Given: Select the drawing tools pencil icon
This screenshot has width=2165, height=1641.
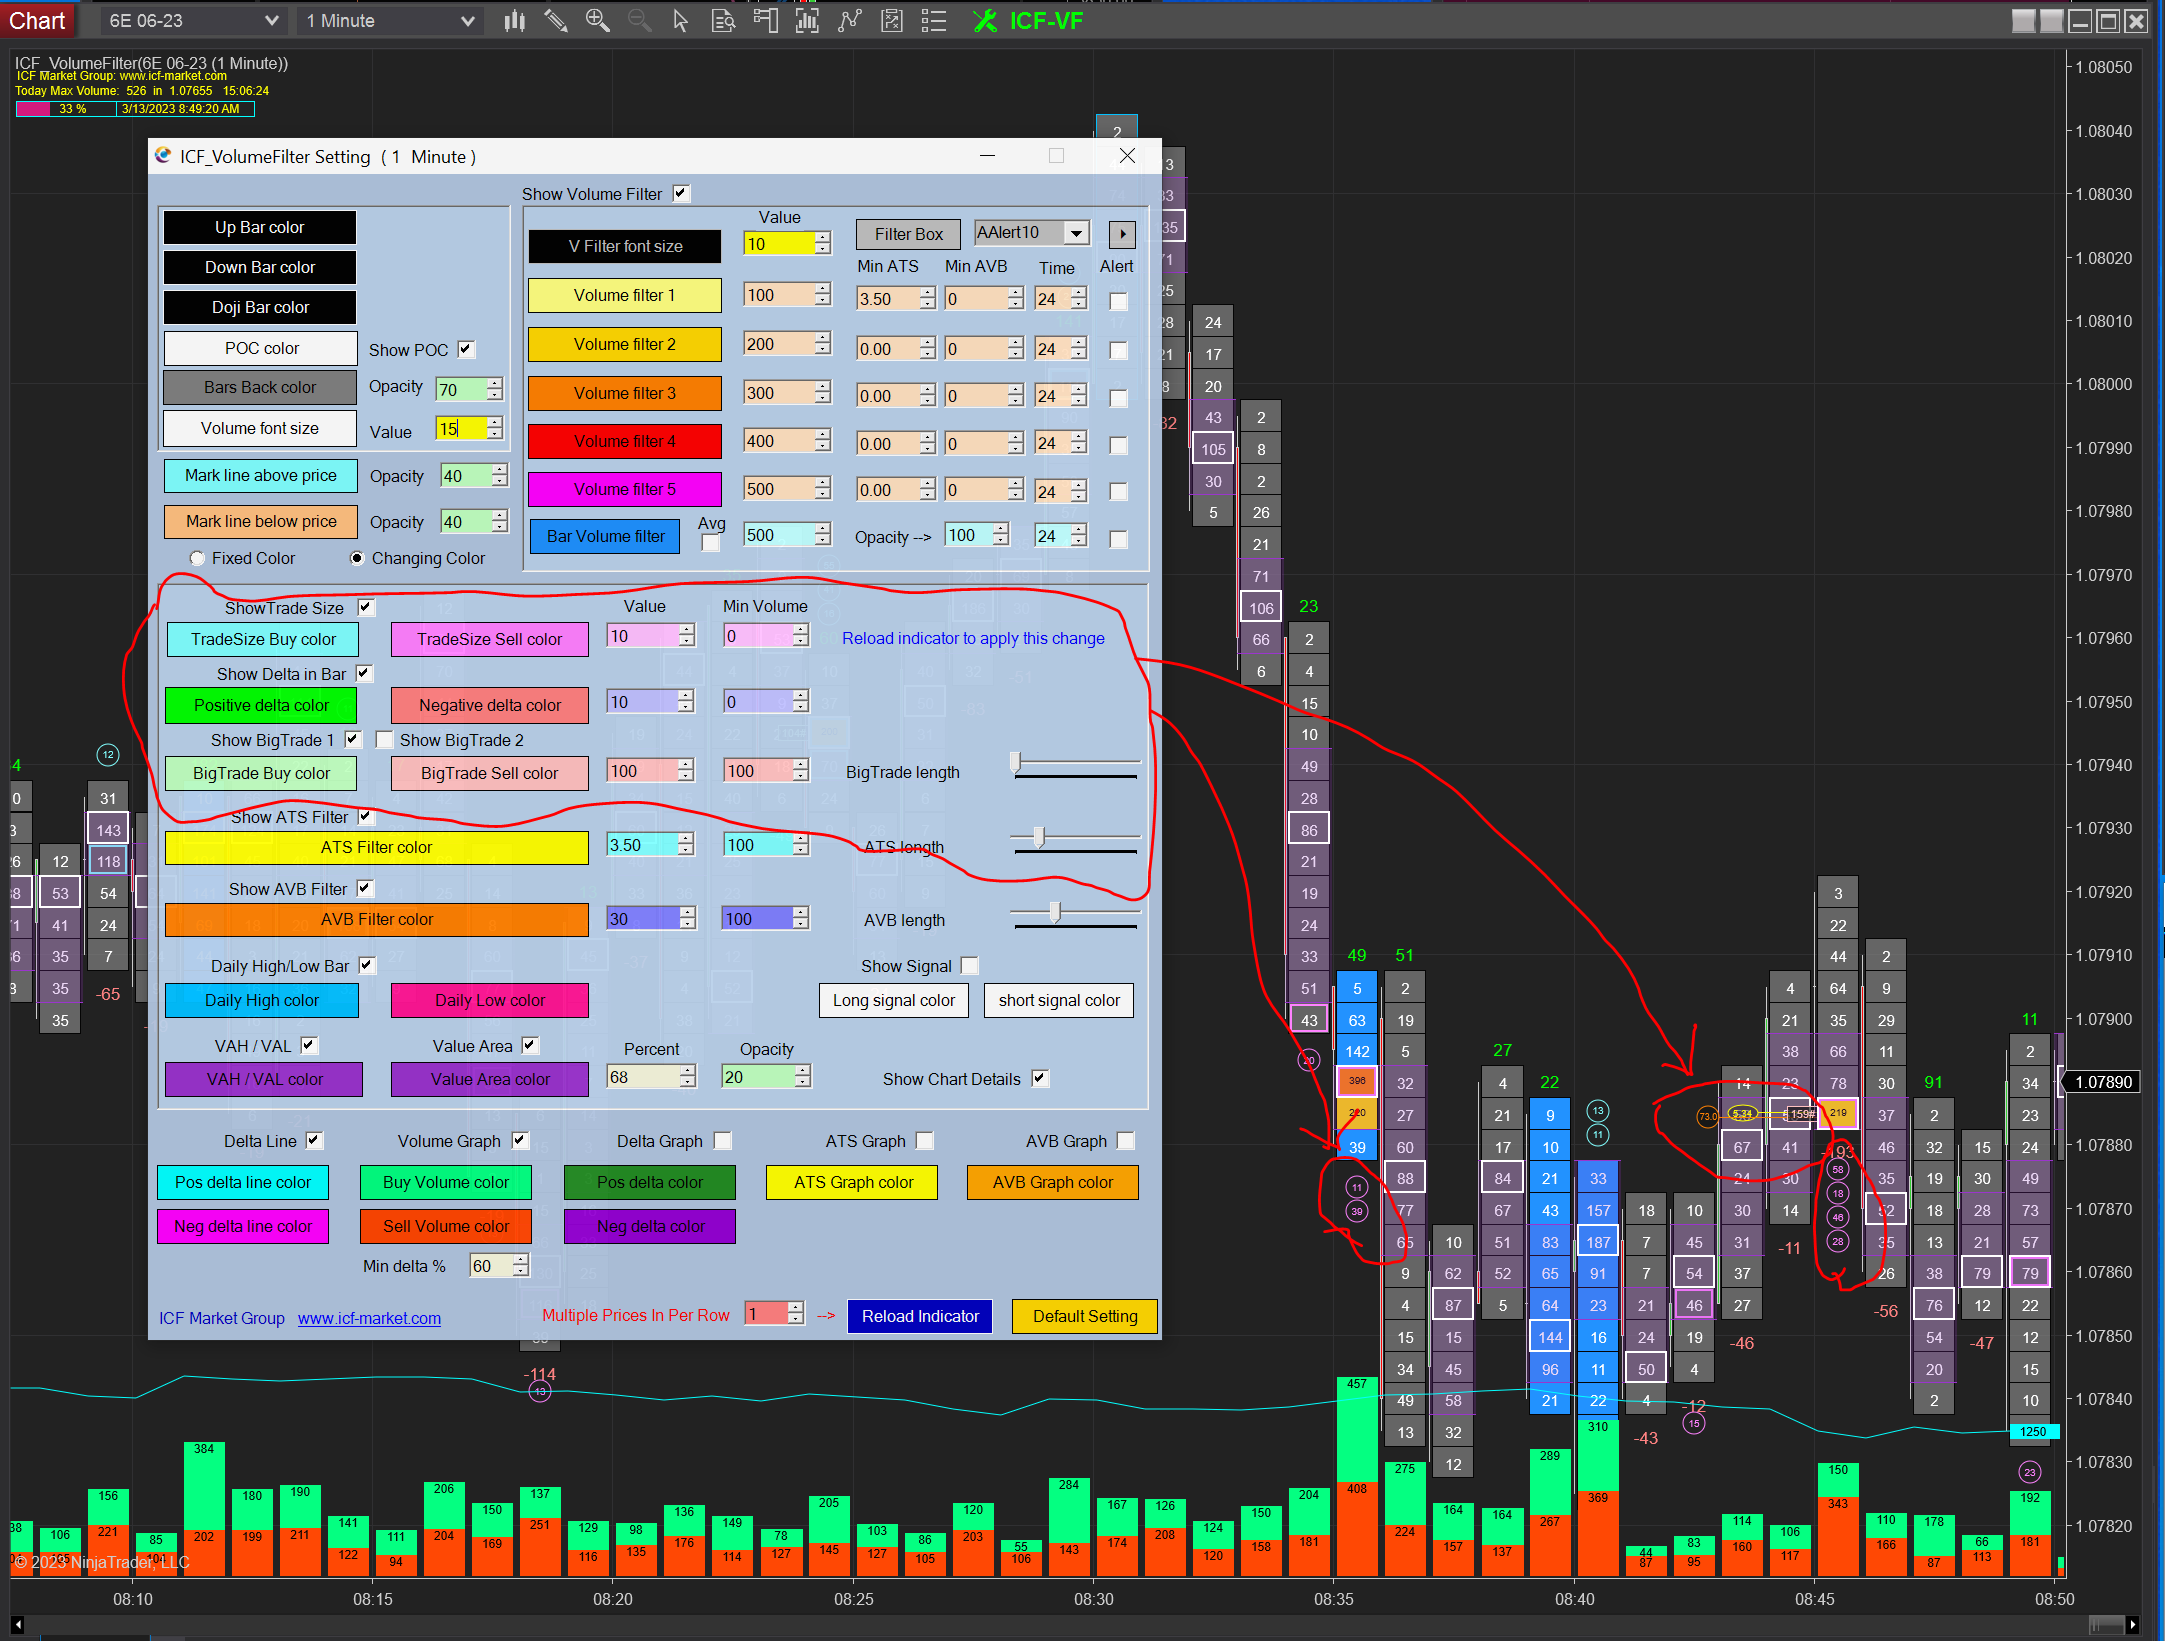Looking at the screenshot, I should [x=556, y=21].
